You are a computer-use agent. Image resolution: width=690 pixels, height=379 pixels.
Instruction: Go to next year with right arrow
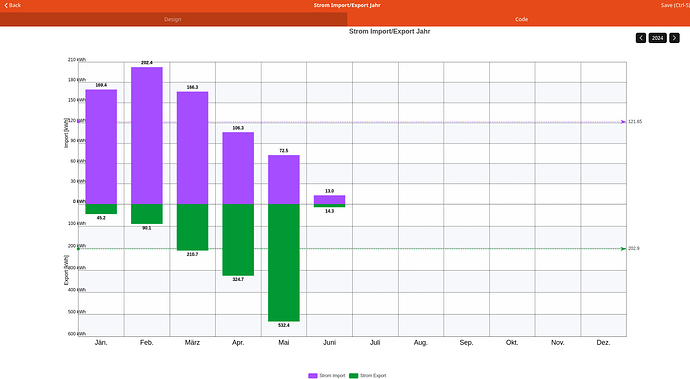(x=674, y=38)
